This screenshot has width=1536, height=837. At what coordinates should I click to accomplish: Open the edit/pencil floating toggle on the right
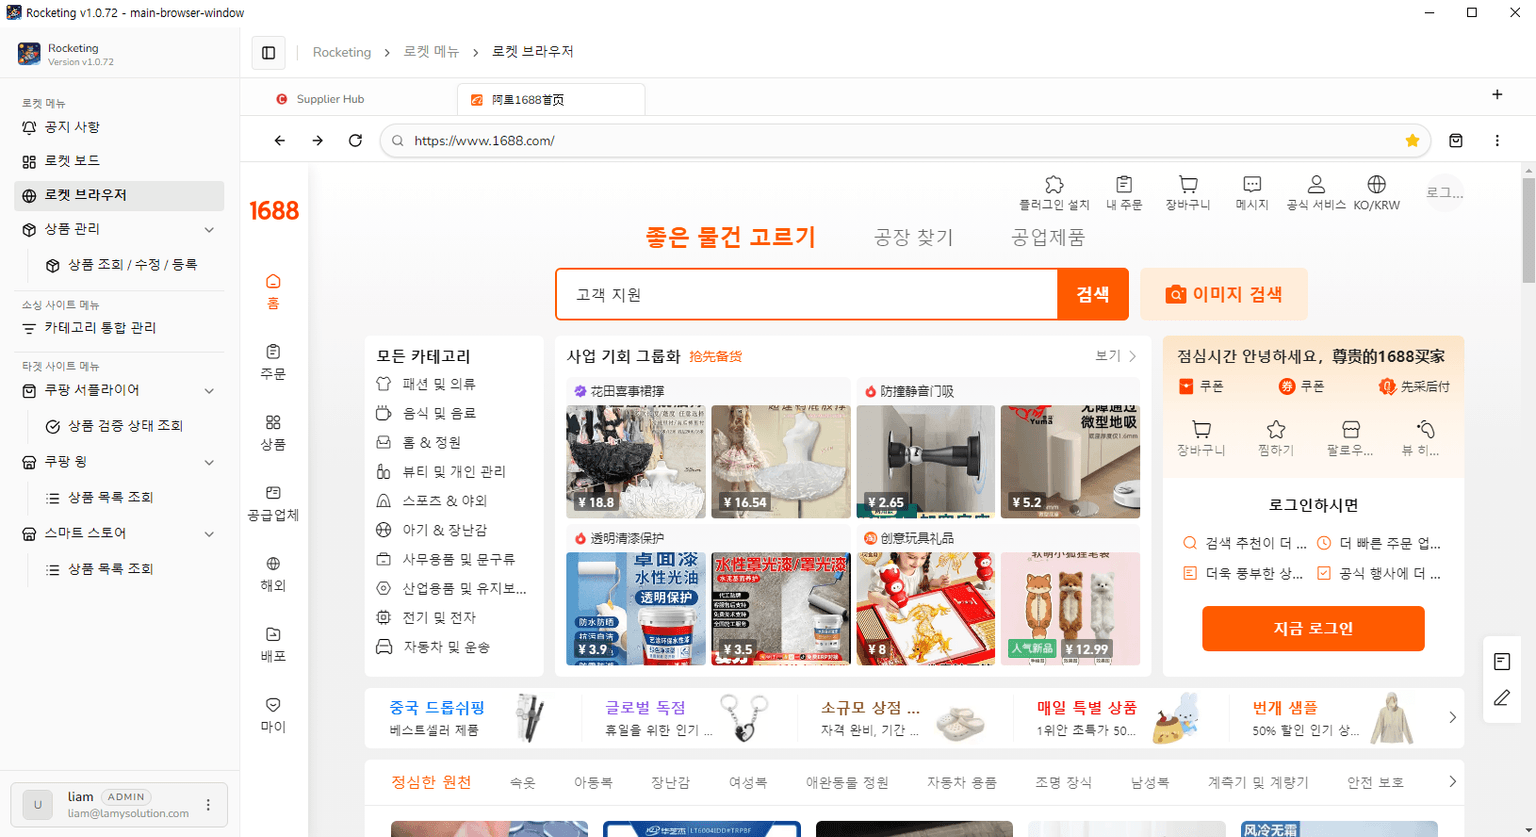point(1501,698)
